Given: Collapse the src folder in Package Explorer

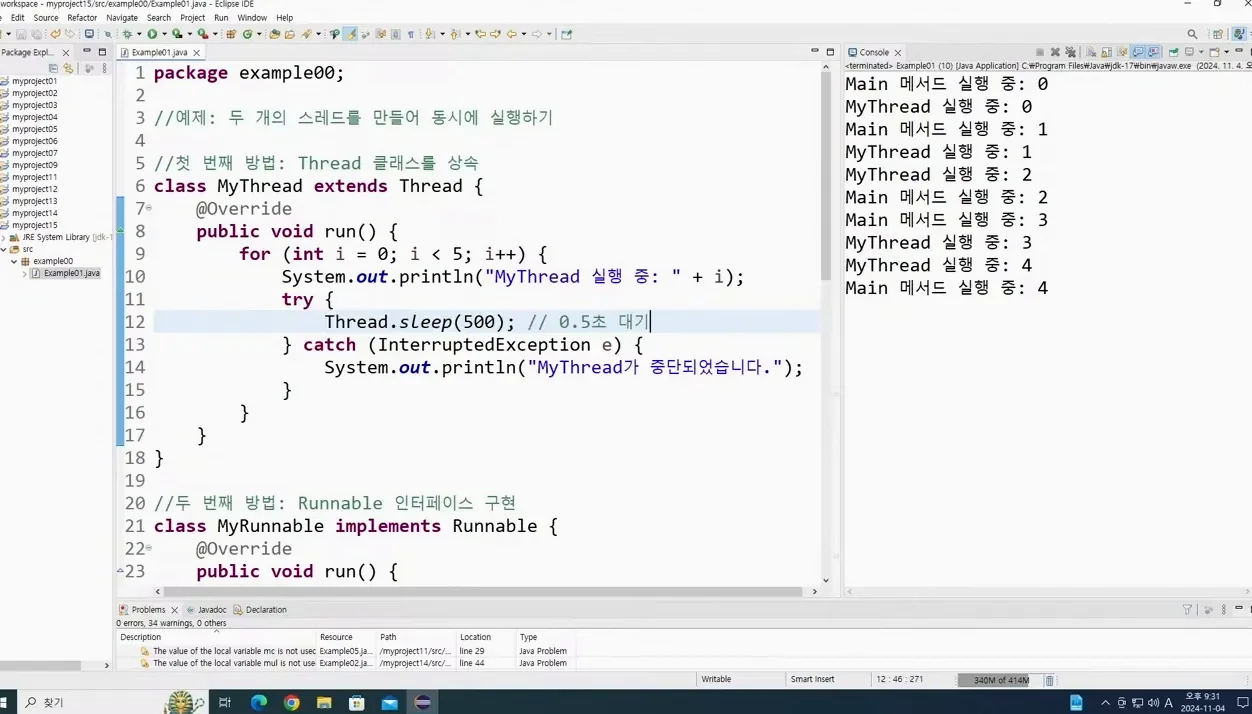Looking at the screenshot, I should (x=4, y=249).
